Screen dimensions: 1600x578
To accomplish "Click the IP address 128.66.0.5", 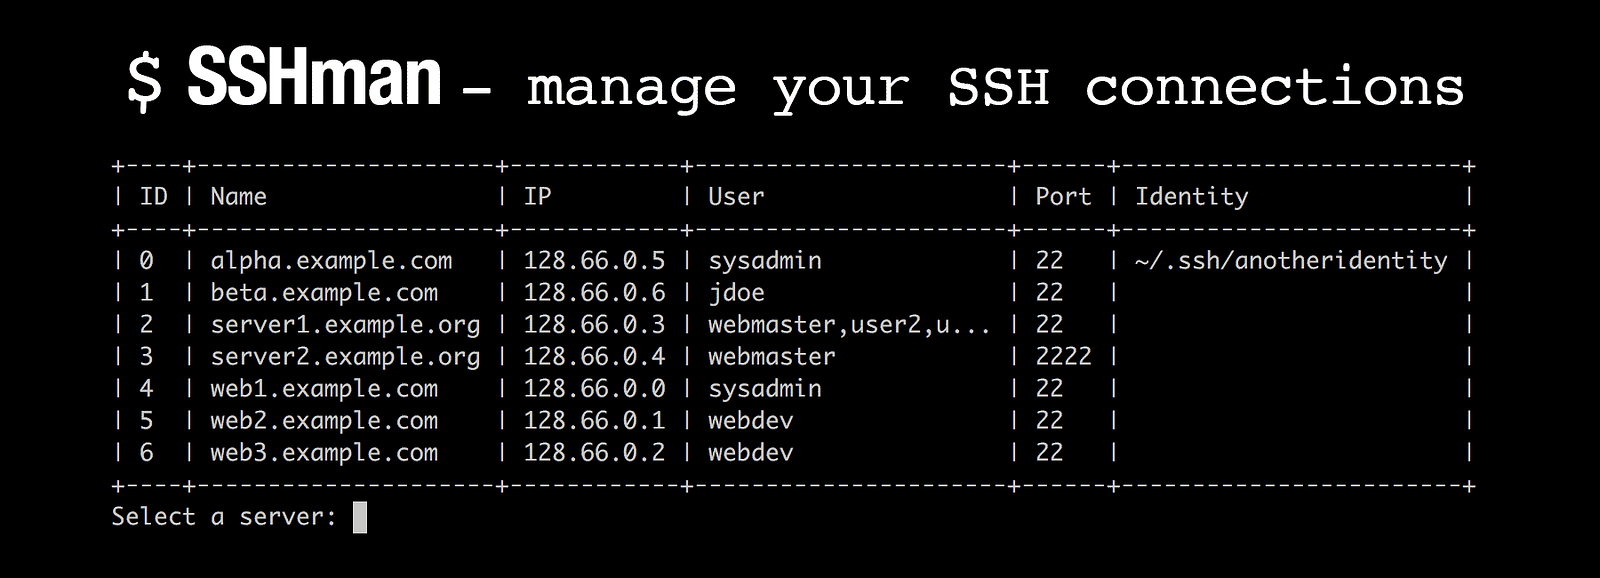I will (x=594, y=261).
